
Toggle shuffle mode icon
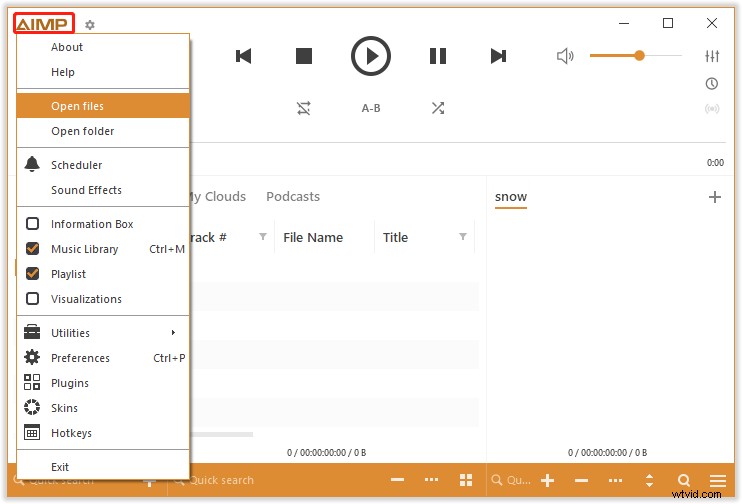pyautogui.click(x=438, y=108)
